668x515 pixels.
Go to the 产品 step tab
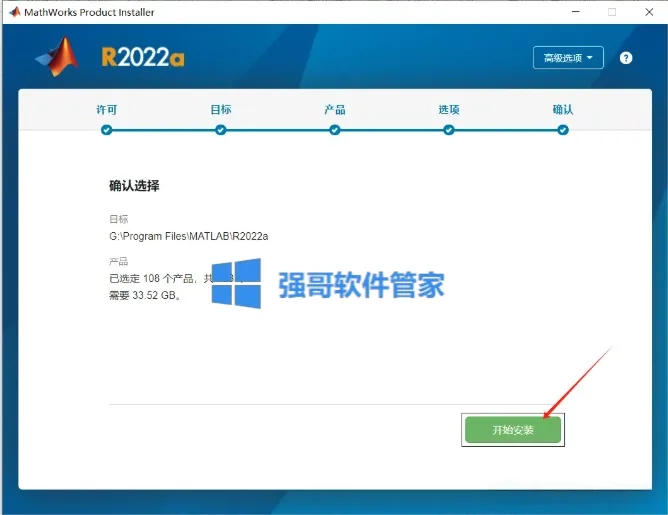[x=335, y=110]
